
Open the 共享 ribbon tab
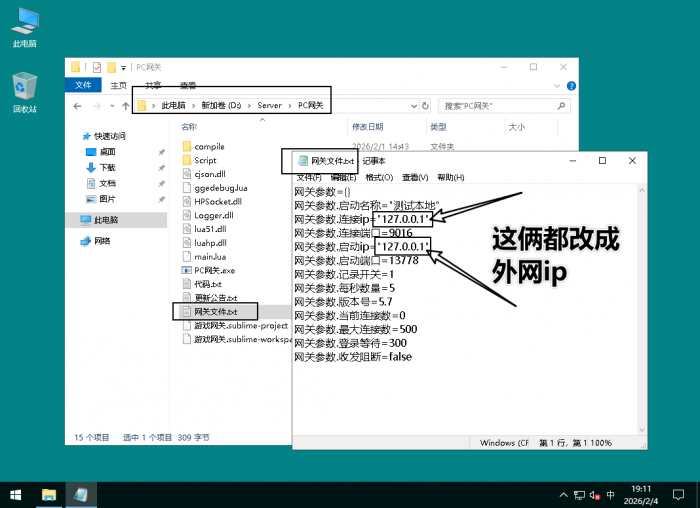[153, 85]
